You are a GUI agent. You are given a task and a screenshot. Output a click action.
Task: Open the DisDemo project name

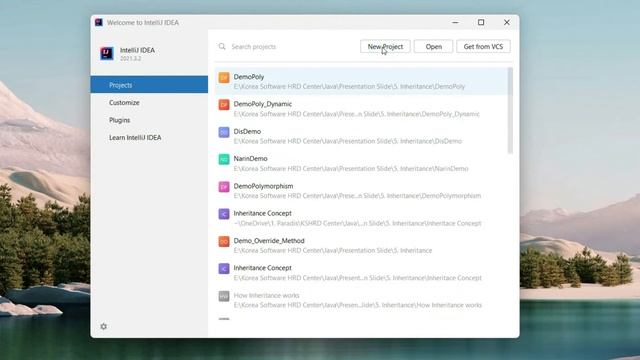pyautogui.click(x=247, y=131)
